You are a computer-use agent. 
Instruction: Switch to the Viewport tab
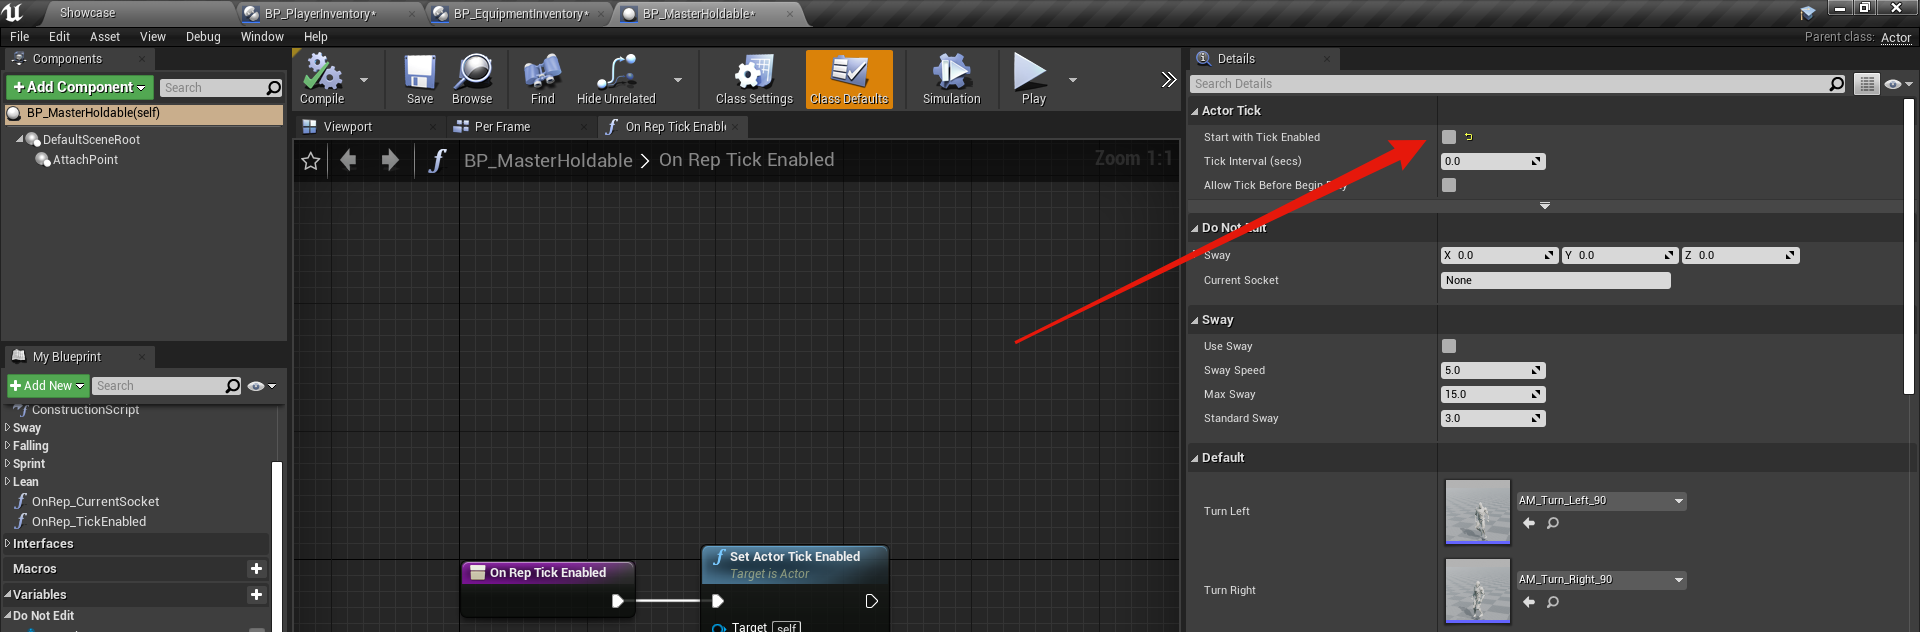click(347, 127)
